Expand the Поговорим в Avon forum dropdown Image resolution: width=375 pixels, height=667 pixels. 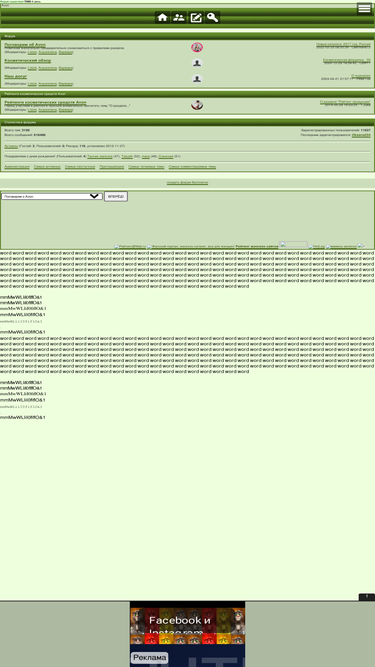pyautogui.click(x=52, y=196)
